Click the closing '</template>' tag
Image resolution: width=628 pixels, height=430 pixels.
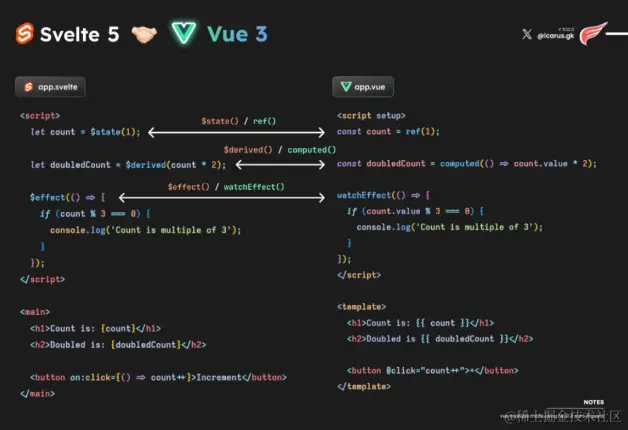(364, 386)
